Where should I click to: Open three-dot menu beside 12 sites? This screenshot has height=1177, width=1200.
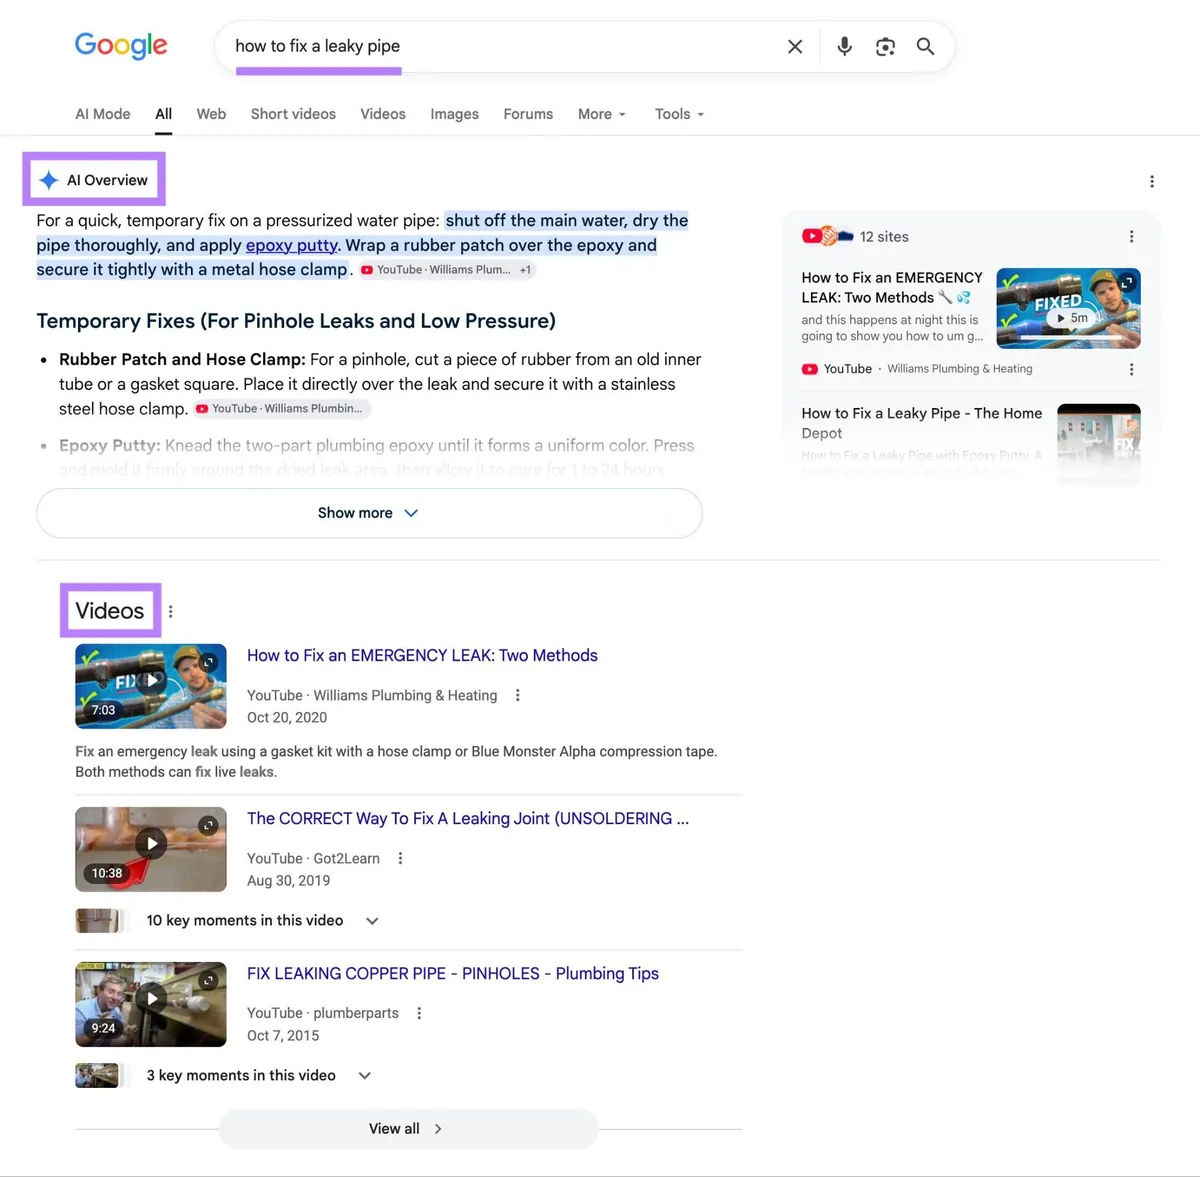pyautogui.click(x=1131, y=237)
